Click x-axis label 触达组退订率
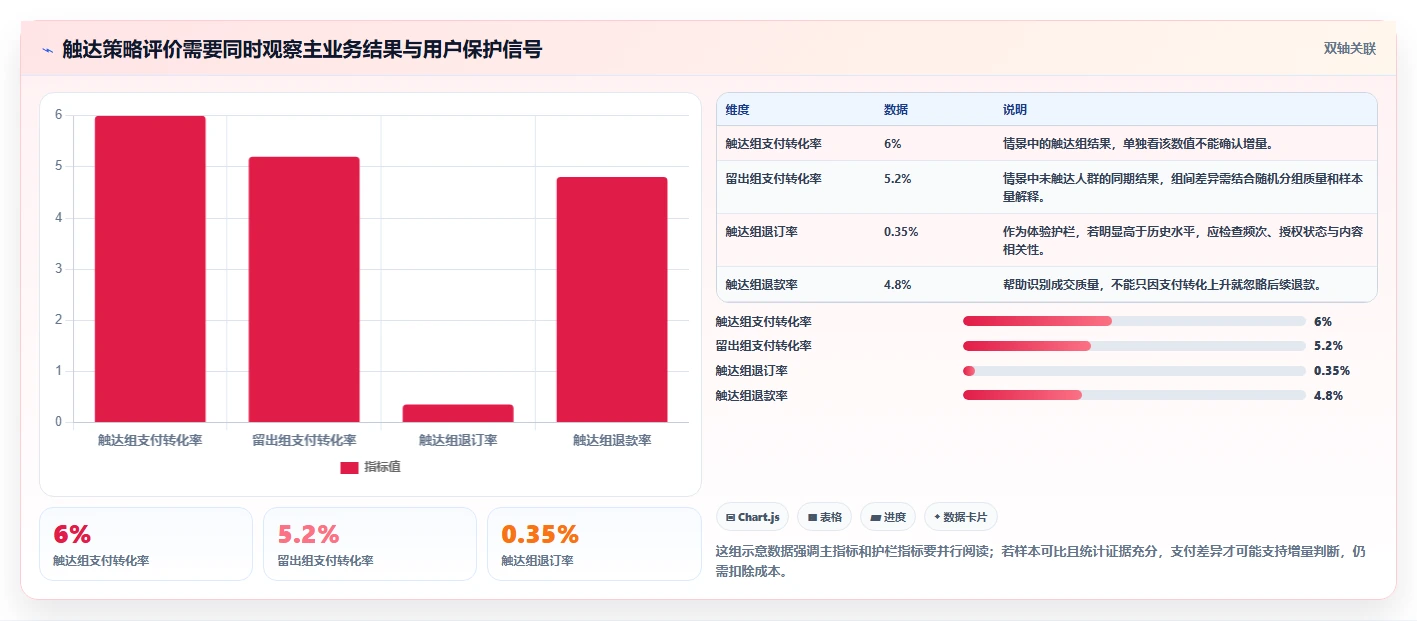Image resolution: width=1417 pixels, height=621 pixels. click(458, 440)
